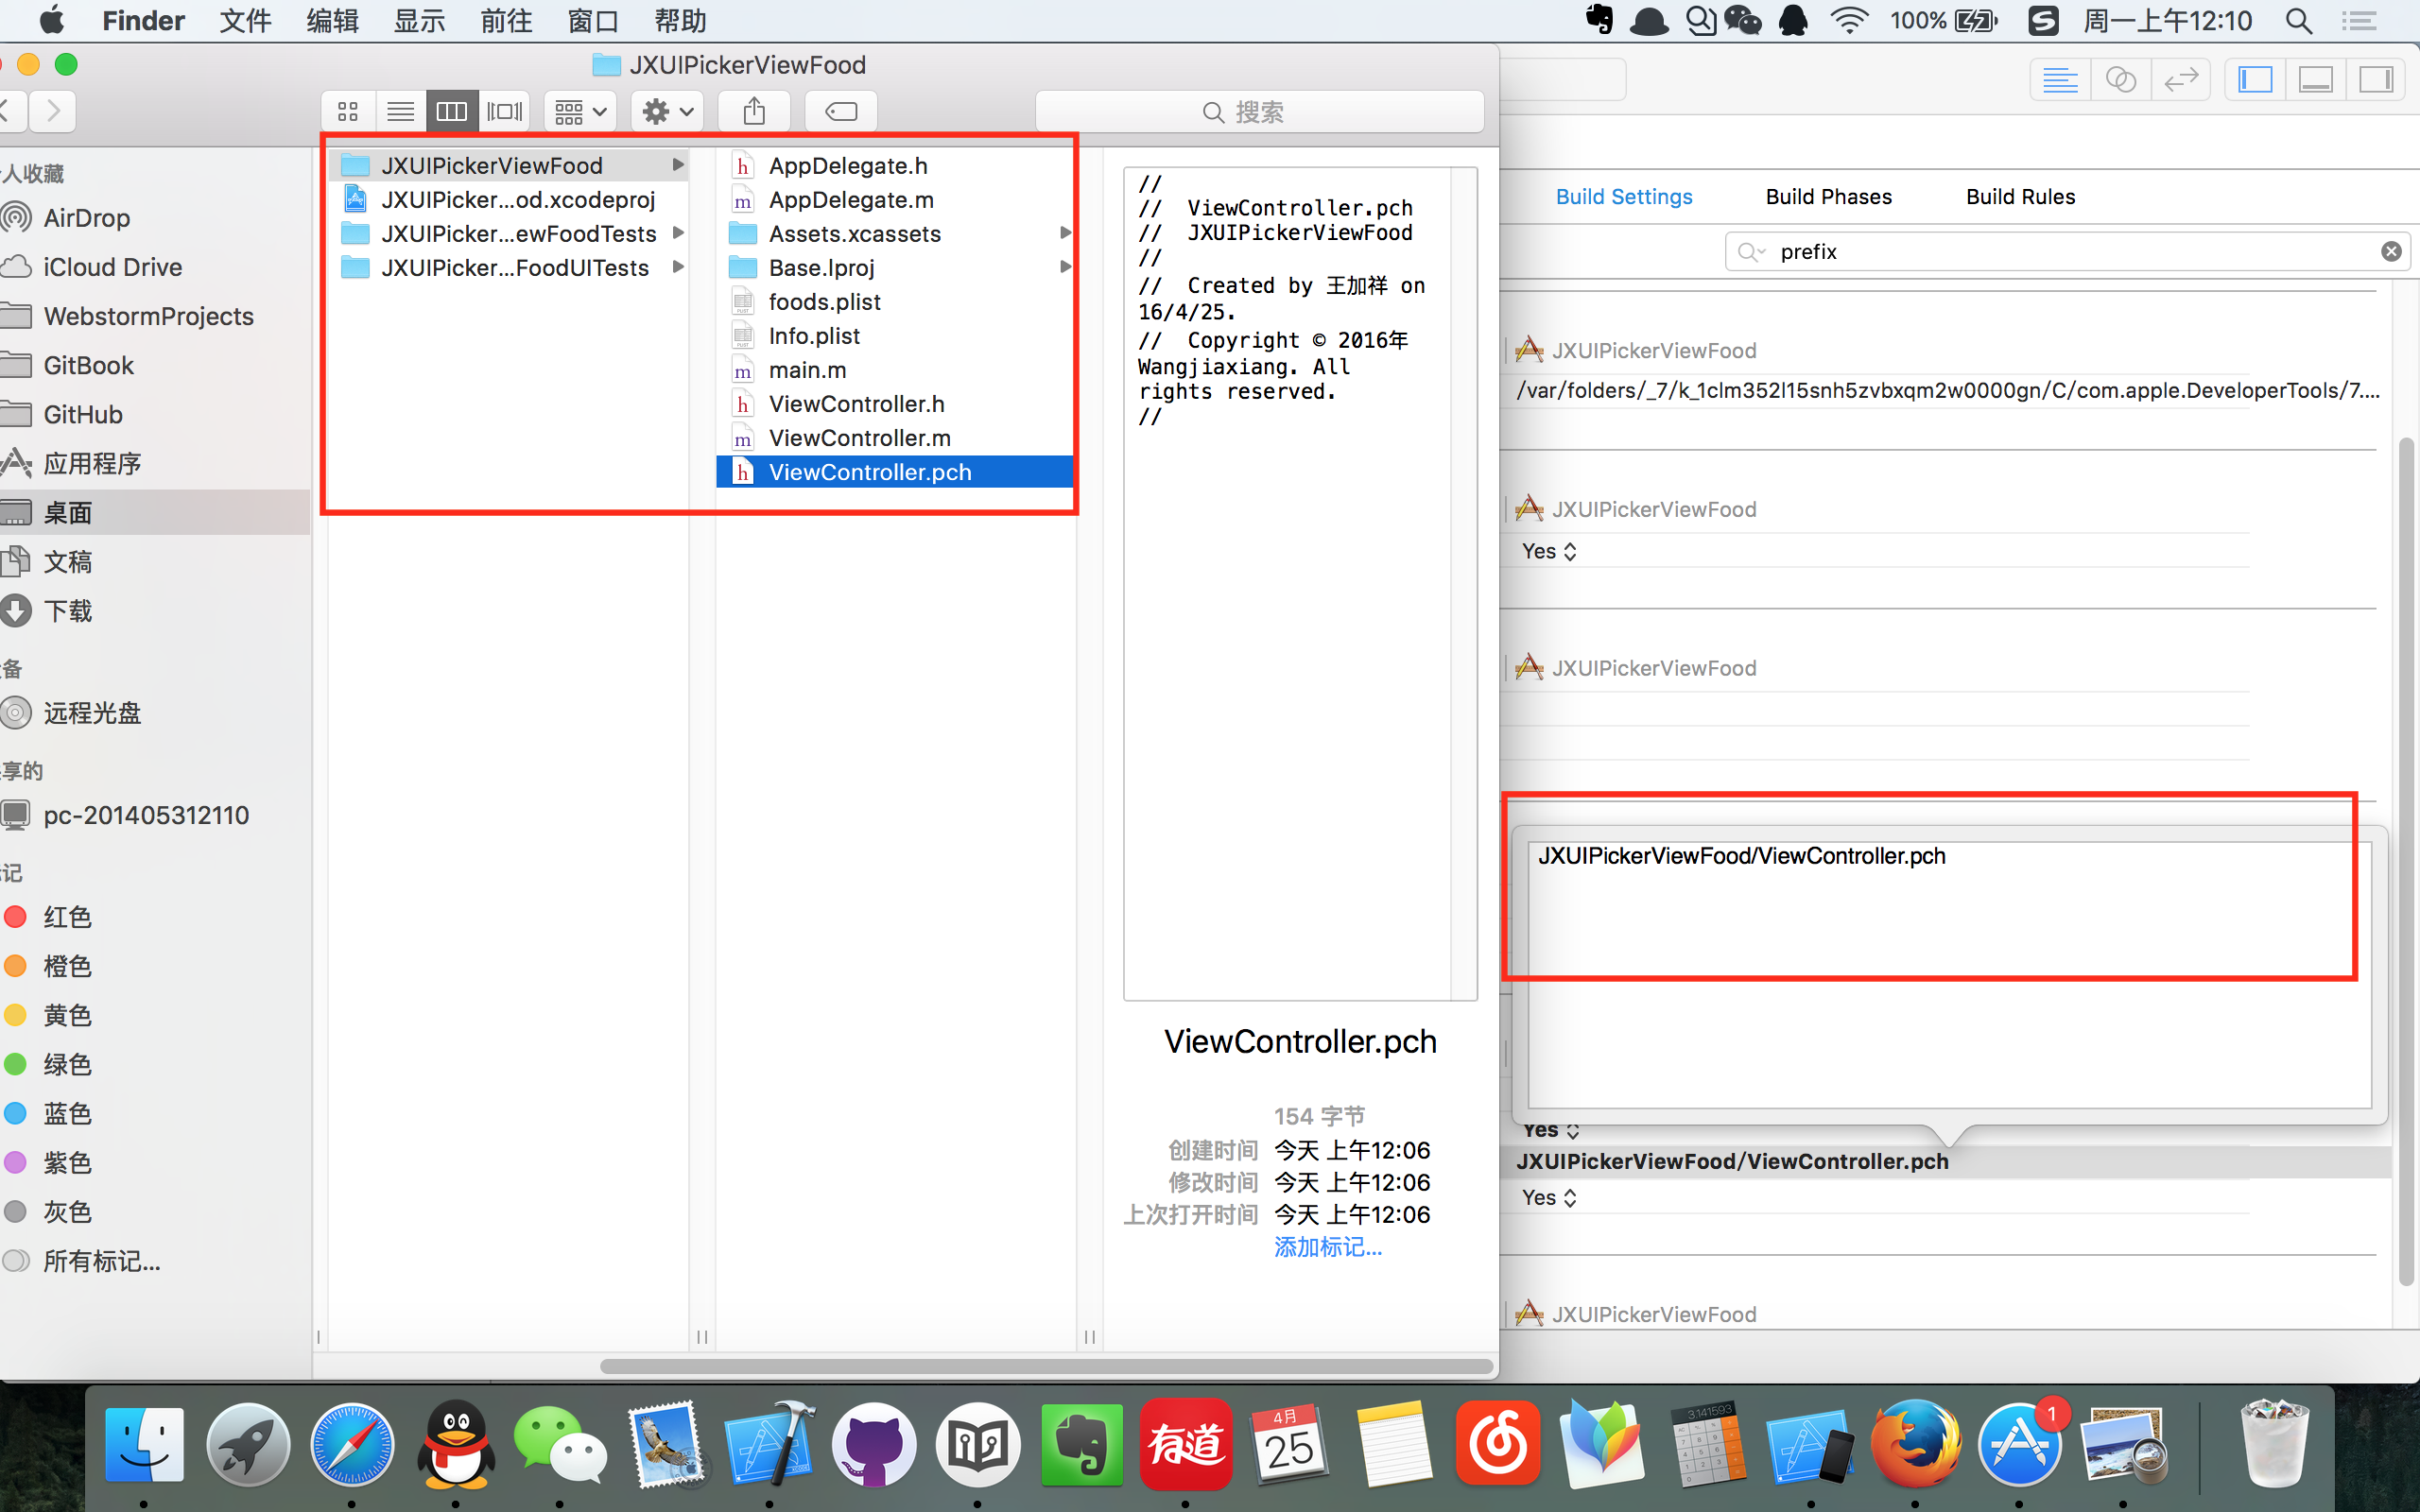Expand the JXUIPickerViewFood folder
Screen dimensions: 2420x1512
(678, 165)
